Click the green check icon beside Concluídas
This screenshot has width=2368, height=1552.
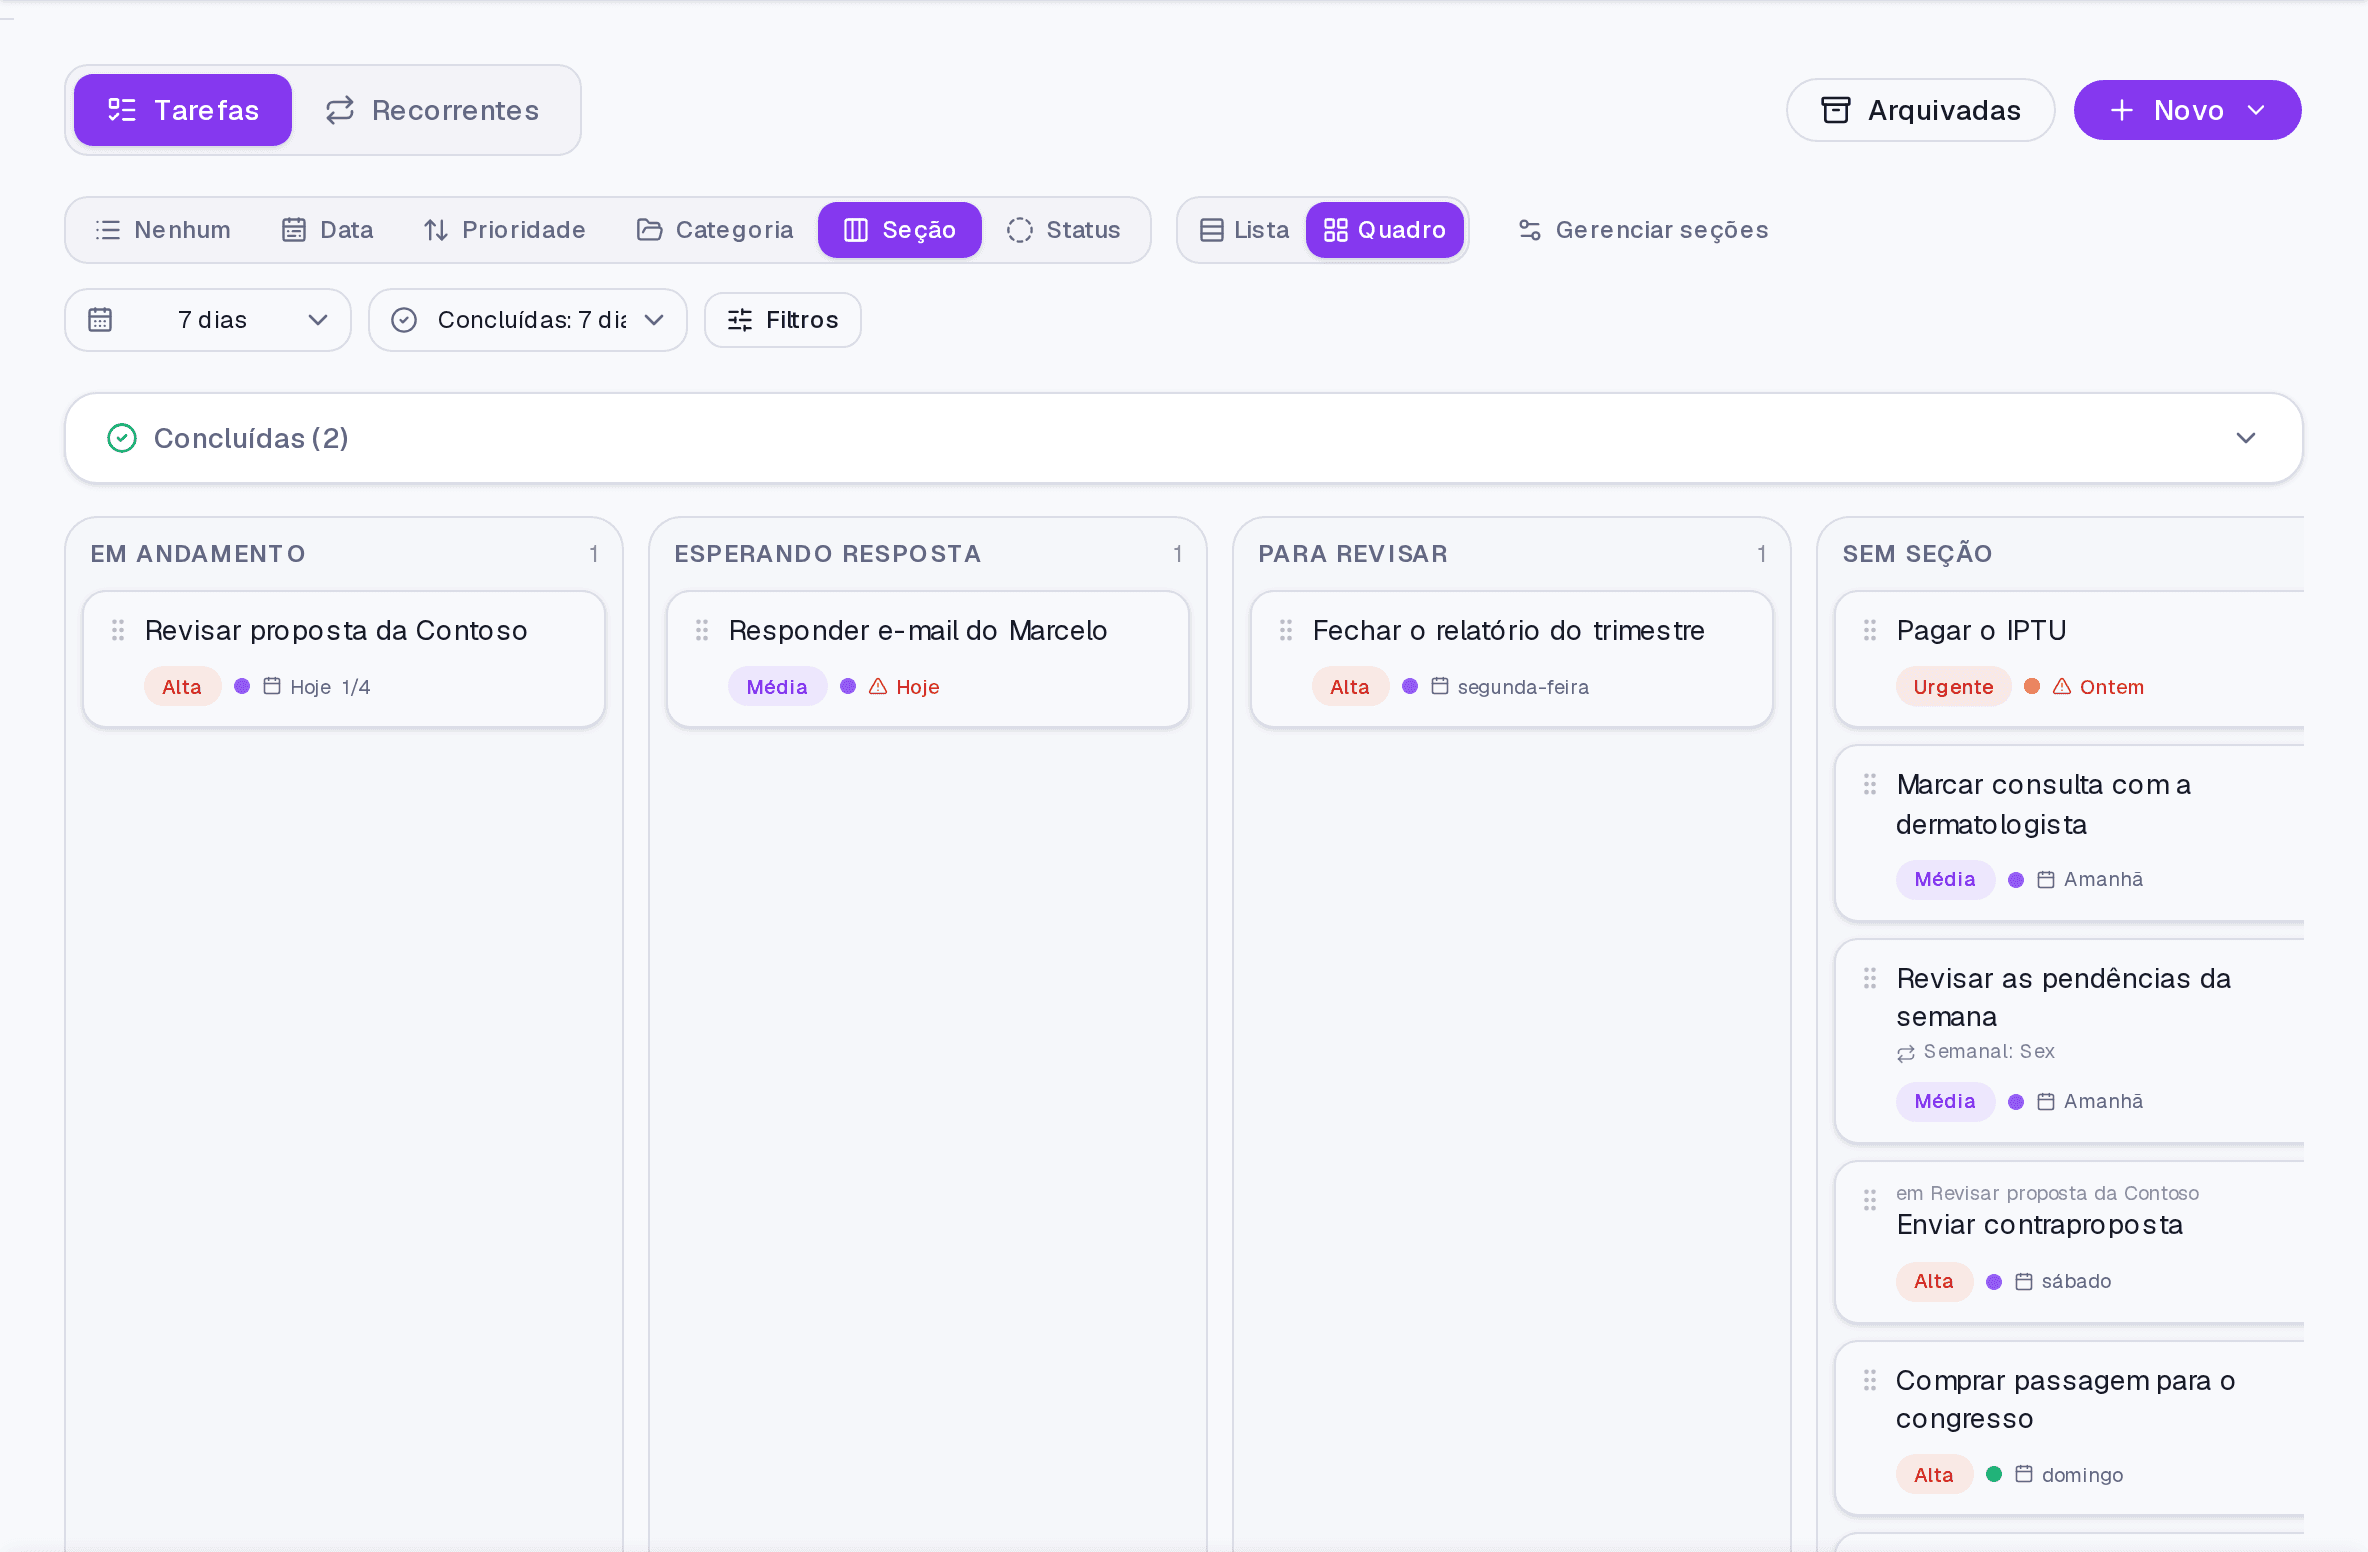coord(122,438)
